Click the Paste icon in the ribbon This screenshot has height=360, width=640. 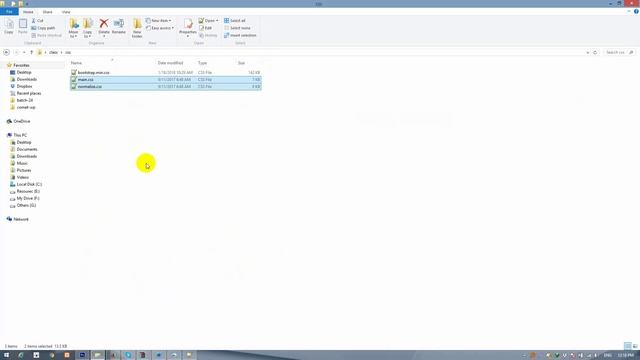click(23, 27)
